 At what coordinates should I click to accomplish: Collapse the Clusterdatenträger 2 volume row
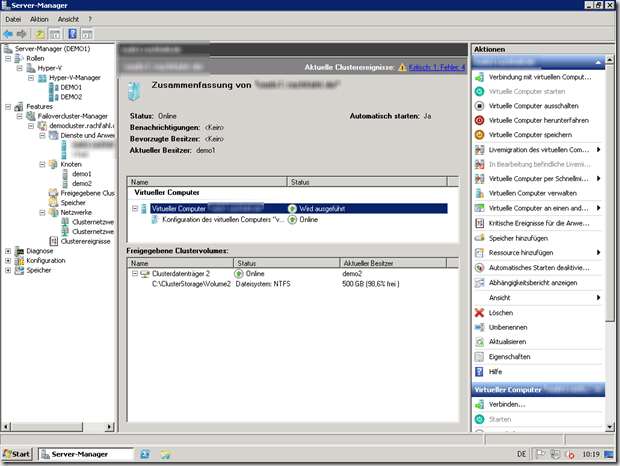[x=135, y=274]
